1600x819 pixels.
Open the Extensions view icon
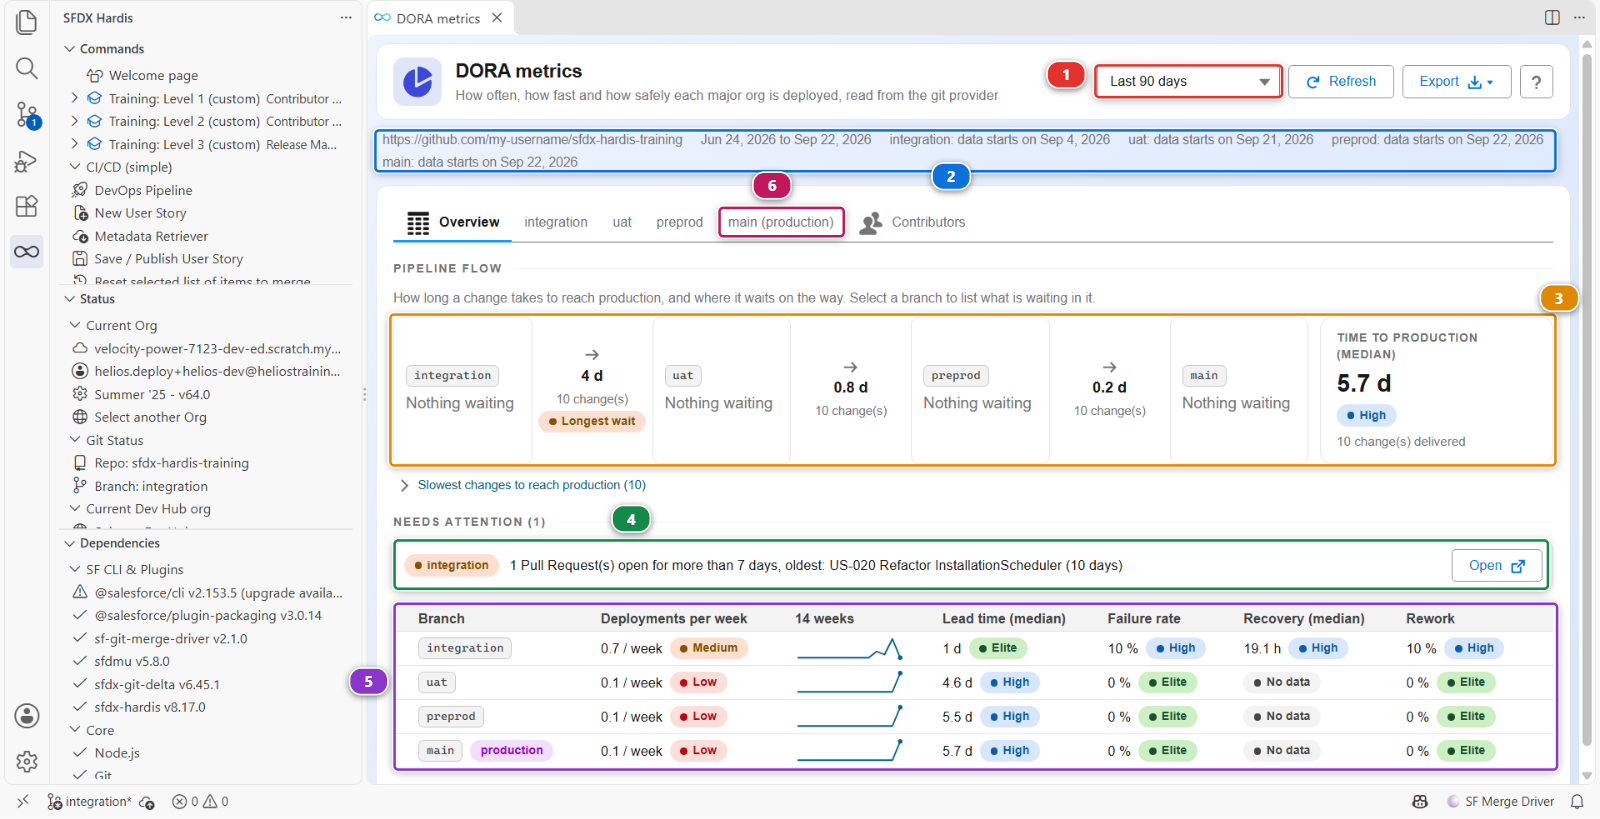click(27, 206)
